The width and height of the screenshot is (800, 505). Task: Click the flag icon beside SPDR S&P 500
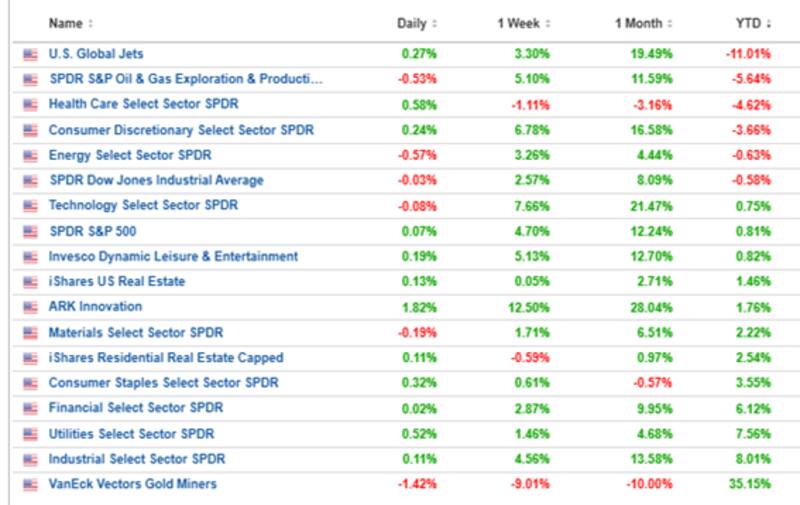[x=30, y=231]
